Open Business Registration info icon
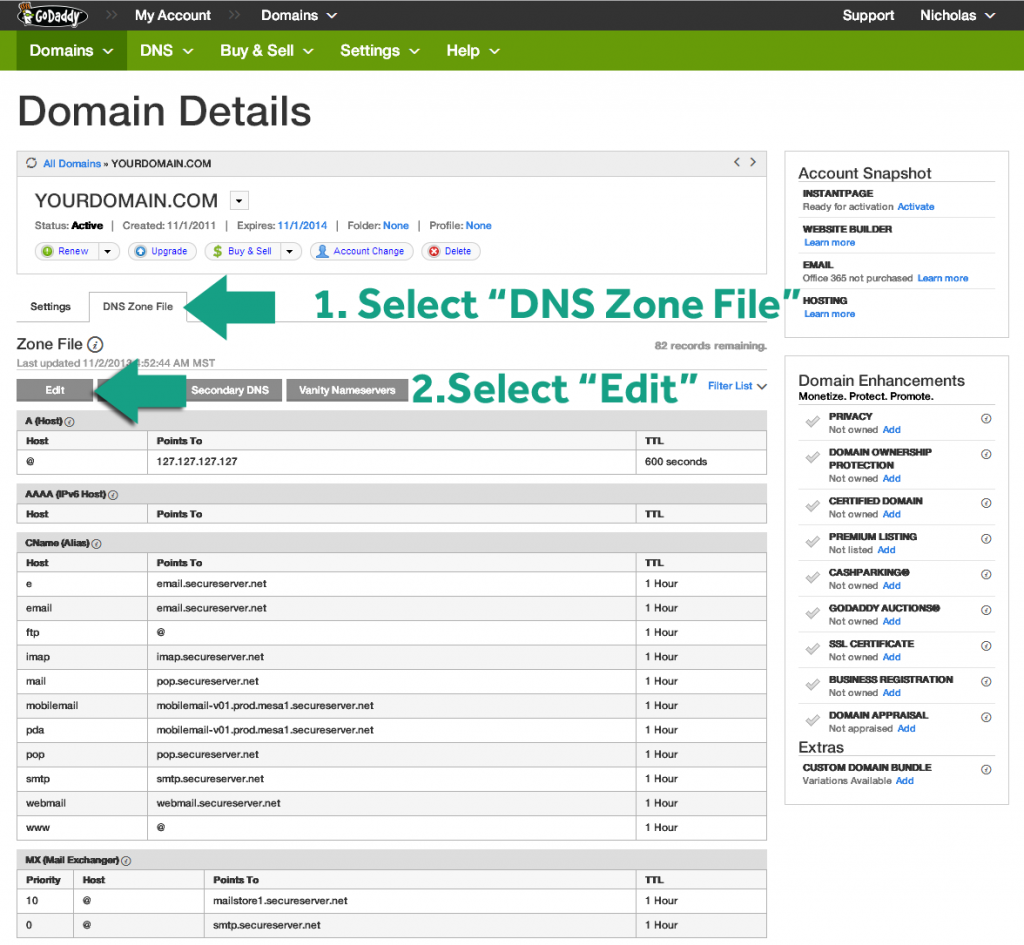1024x945 pixels. pos(986,681)
